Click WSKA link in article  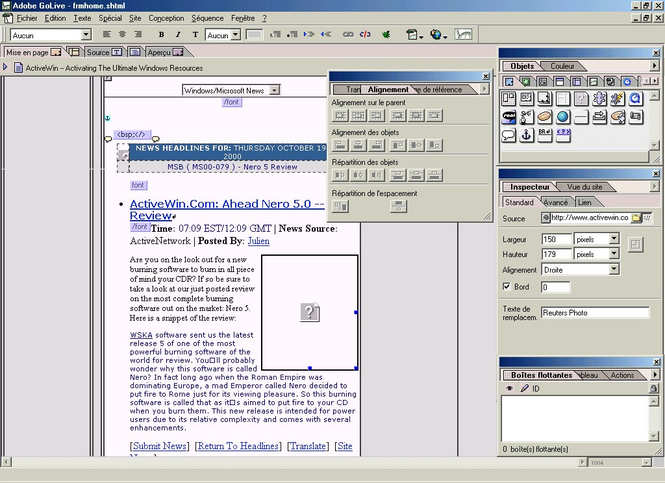(141, 335)
